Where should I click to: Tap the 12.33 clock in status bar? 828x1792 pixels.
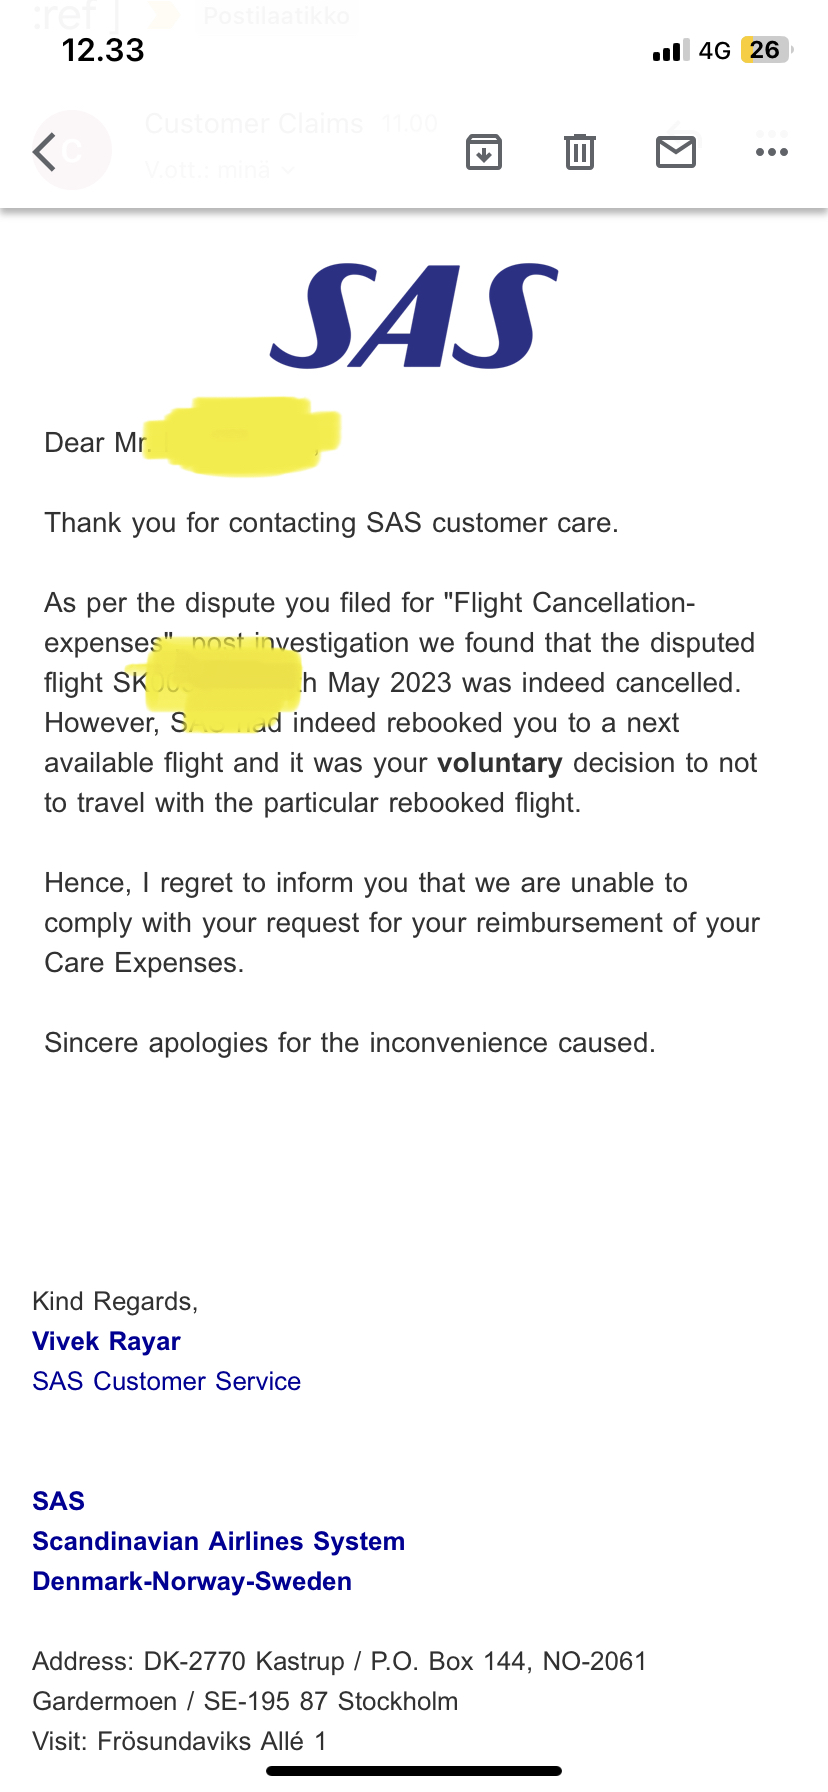coord(103,50)
